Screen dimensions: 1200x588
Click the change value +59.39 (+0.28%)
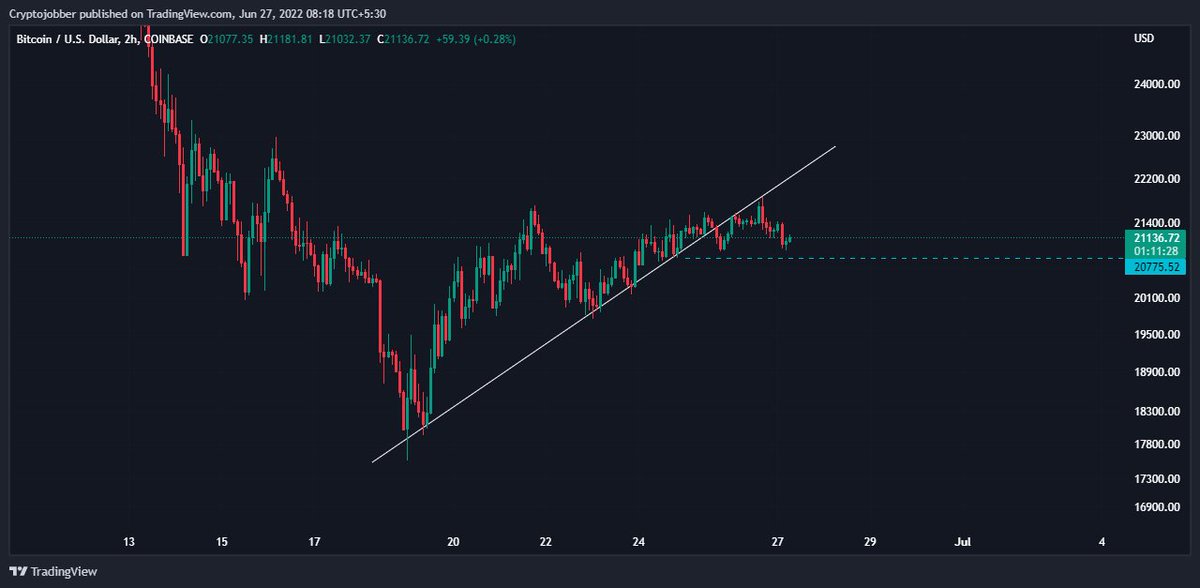point(477,39)
